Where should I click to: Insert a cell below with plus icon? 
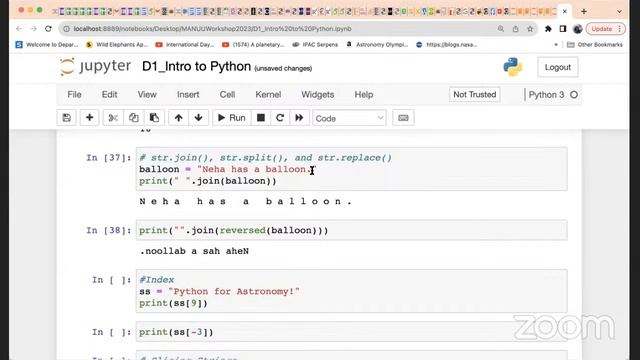point(89,118)
